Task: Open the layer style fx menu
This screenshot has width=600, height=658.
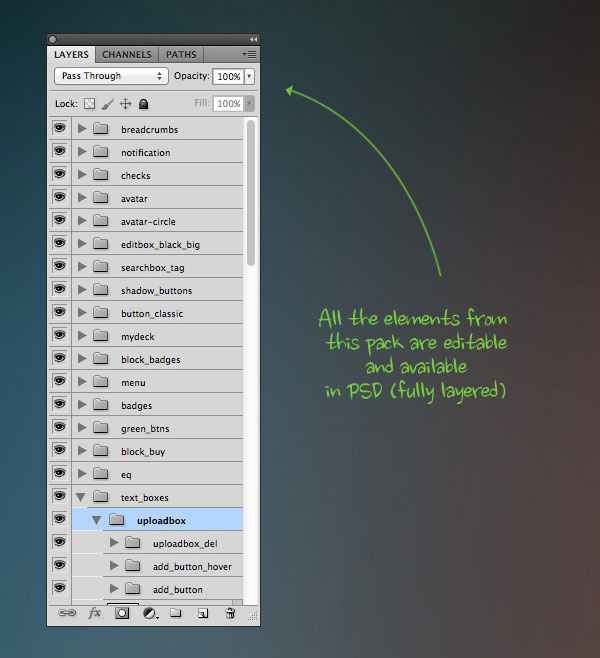Action: pyautogui.click(x=95, y=613)
